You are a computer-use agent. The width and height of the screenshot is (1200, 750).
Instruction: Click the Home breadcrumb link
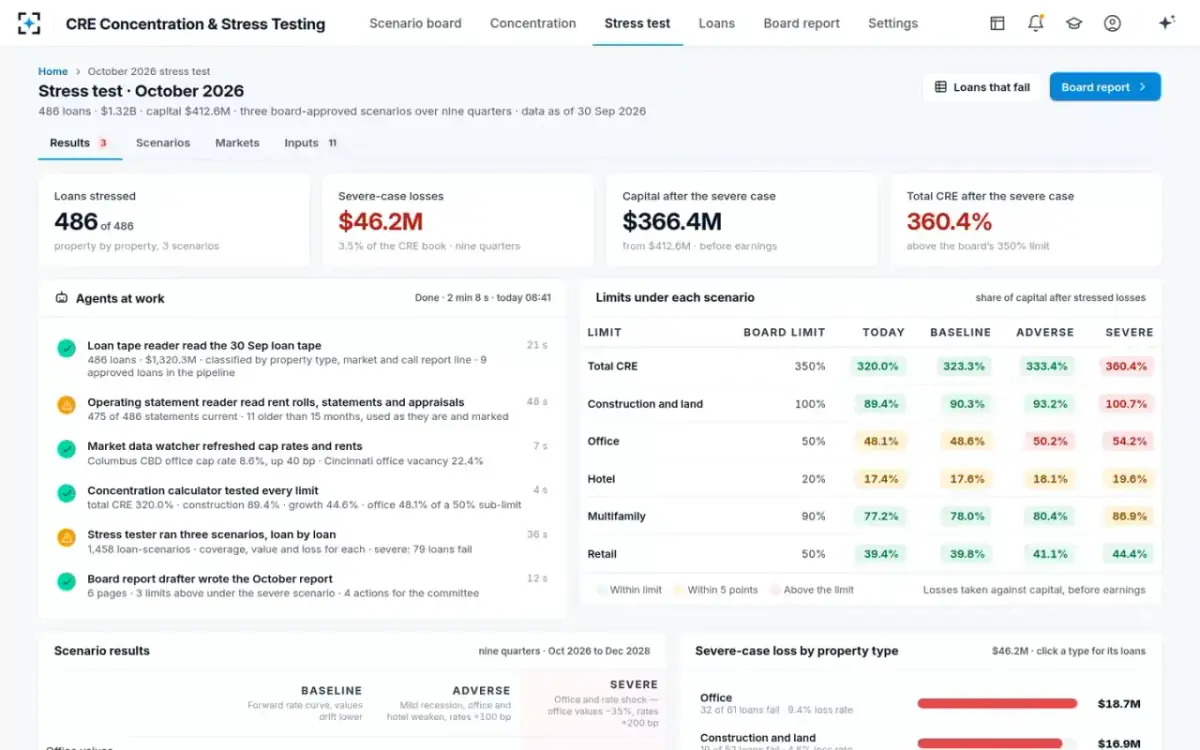coord(53,71)
